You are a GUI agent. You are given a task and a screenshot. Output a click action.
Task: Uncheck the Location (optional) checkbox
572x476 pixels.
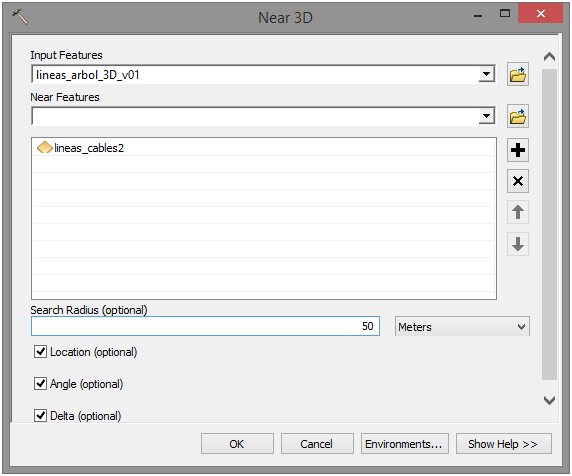tap(40, 352)
